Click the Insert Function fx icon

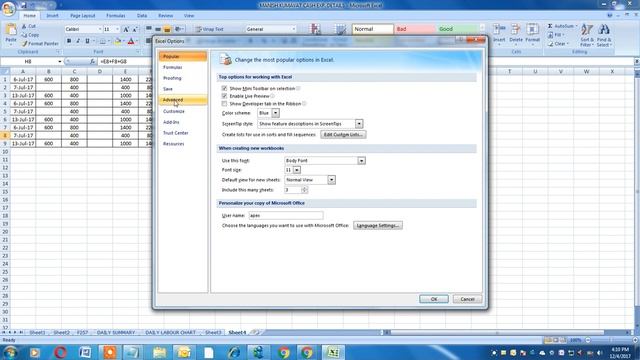tap(92, 61)
